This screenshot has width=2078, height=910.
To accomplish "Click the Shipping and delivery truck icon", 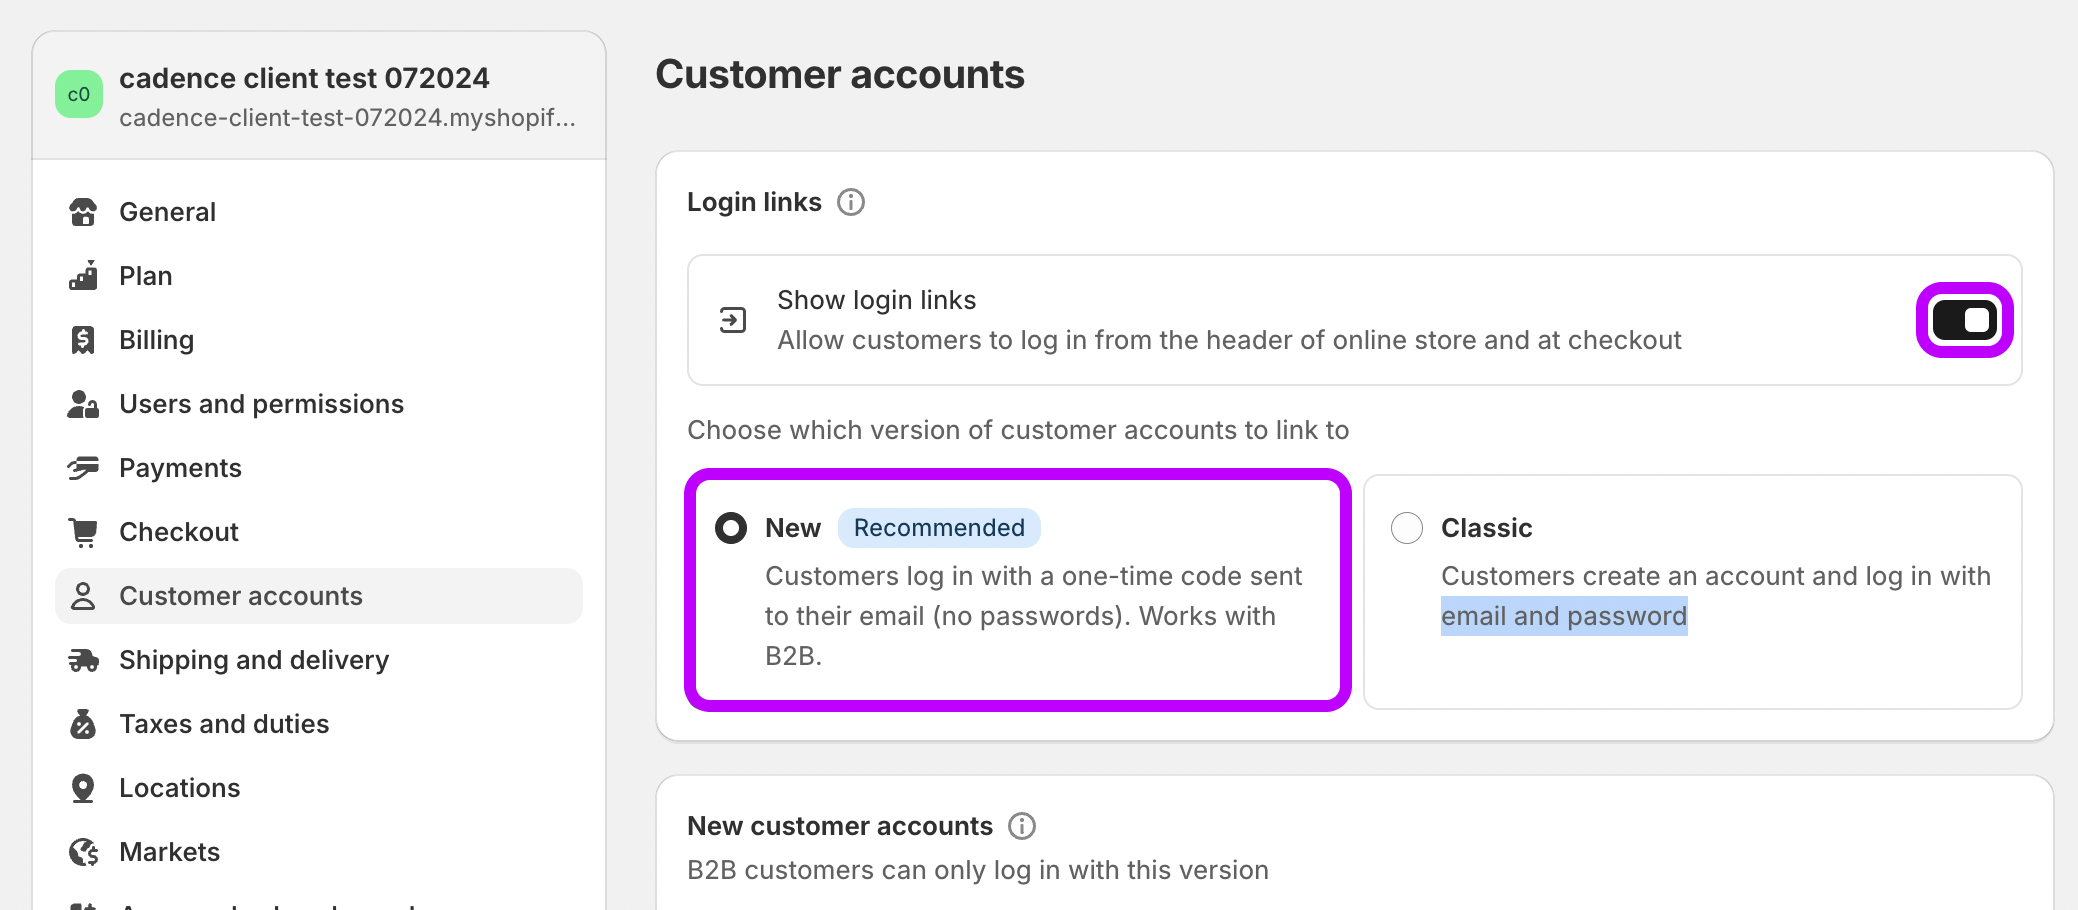I will [83, 660].
